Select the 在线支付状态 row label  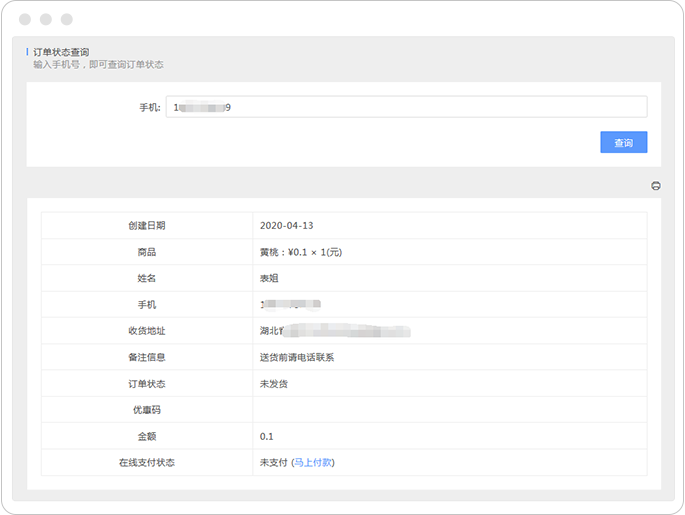(147, 462)
